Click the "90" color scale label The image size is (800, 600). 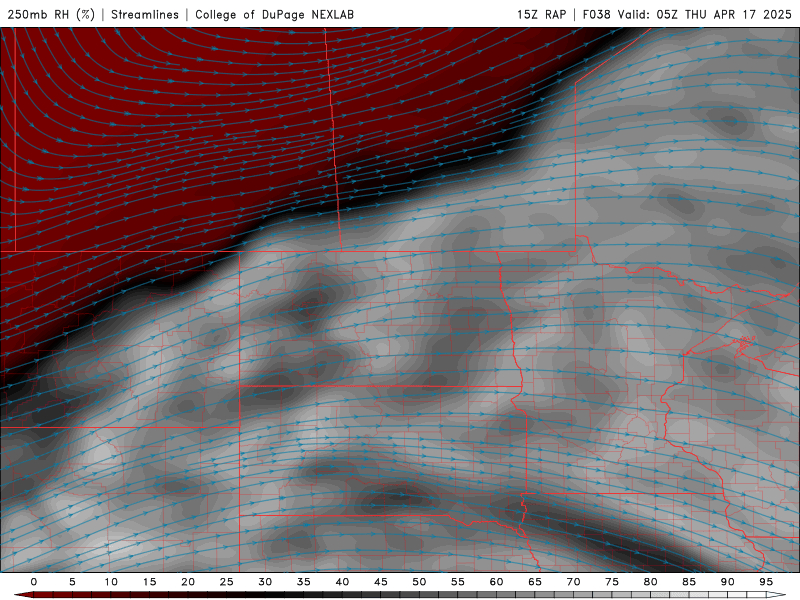(727, 582)
